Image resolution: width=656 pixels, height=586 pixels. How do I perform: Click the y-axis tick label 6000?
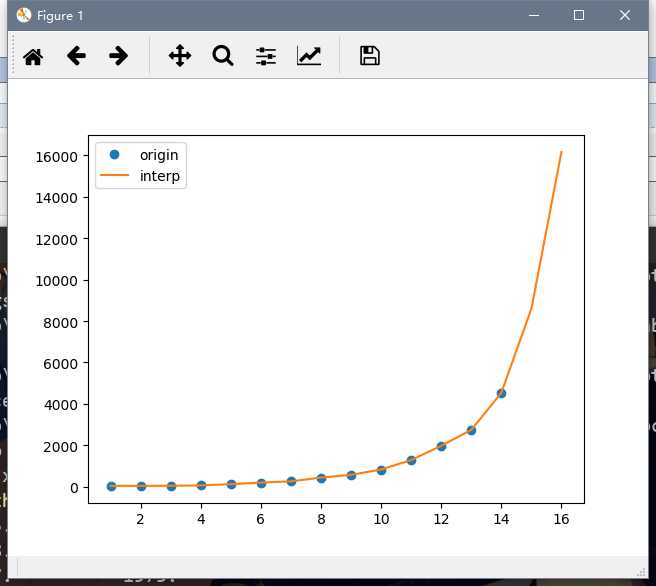click(60, 364)
